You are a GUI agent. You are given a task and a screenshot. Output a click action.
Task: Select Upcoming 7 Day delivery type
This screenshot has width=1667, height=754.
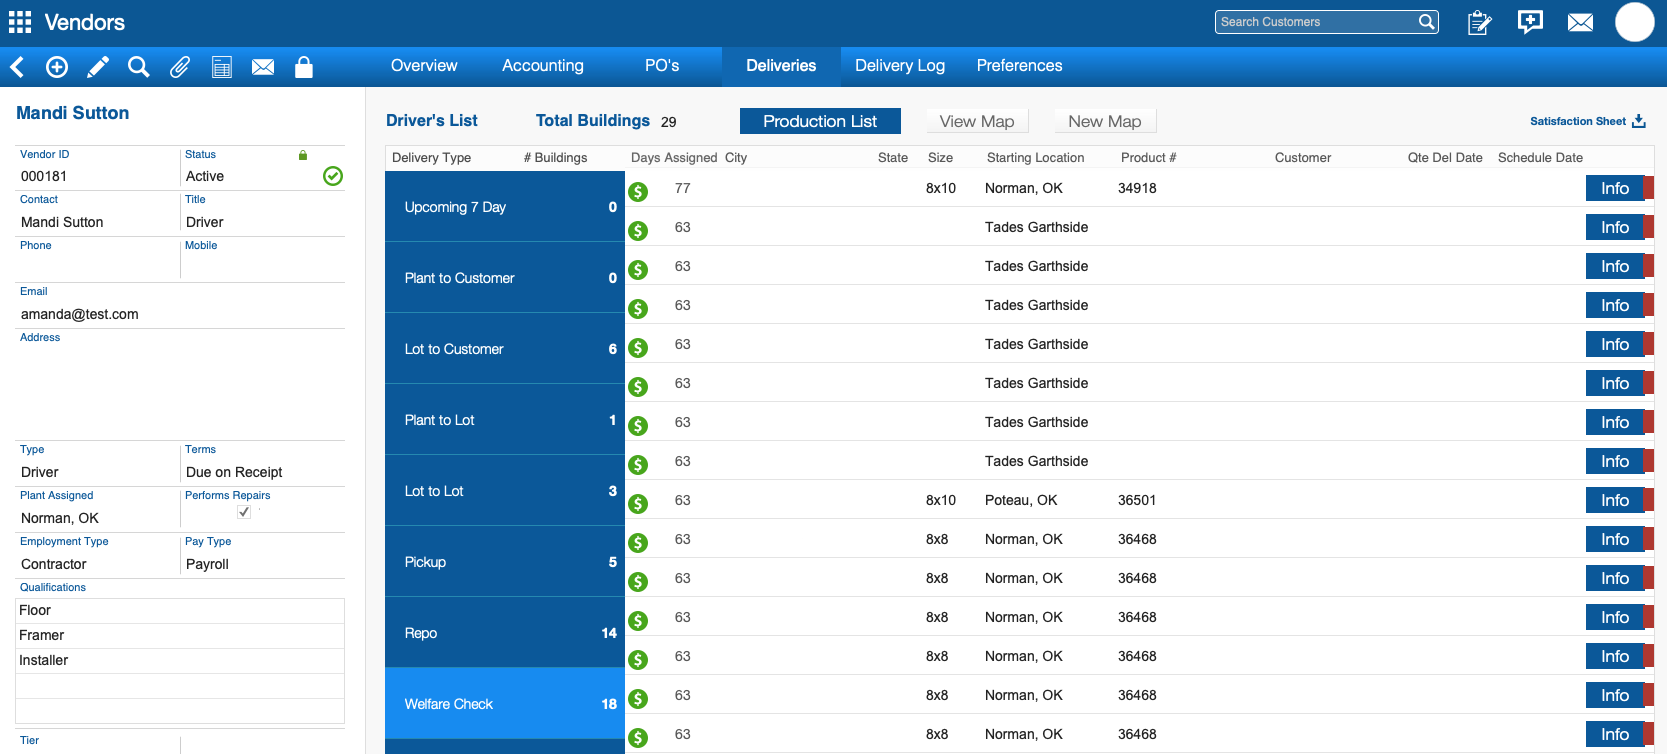(x=505, y=207)
